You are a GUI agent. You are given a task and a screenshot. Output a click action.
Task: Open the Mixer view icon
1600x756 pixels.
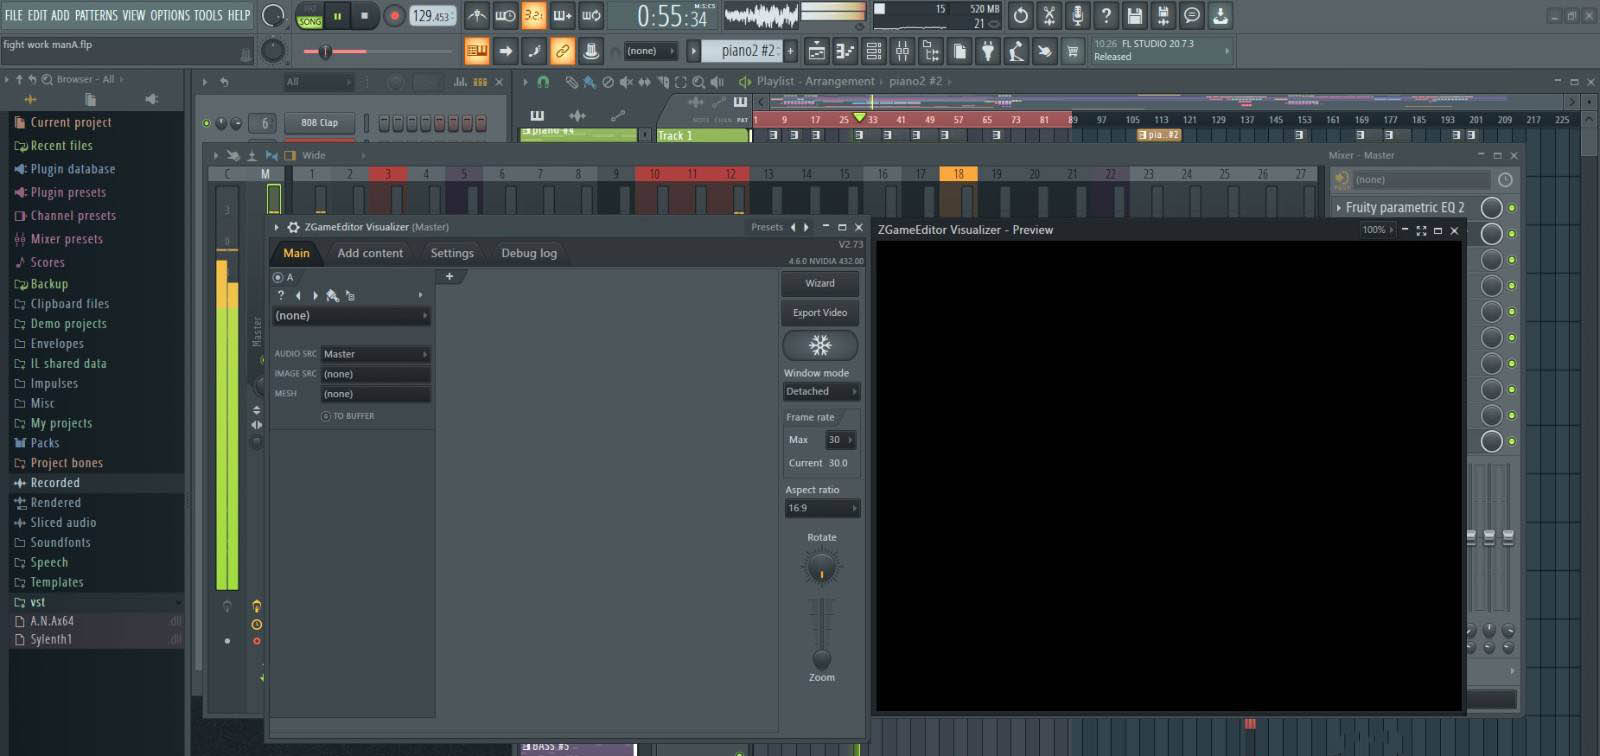pos(902,51)
